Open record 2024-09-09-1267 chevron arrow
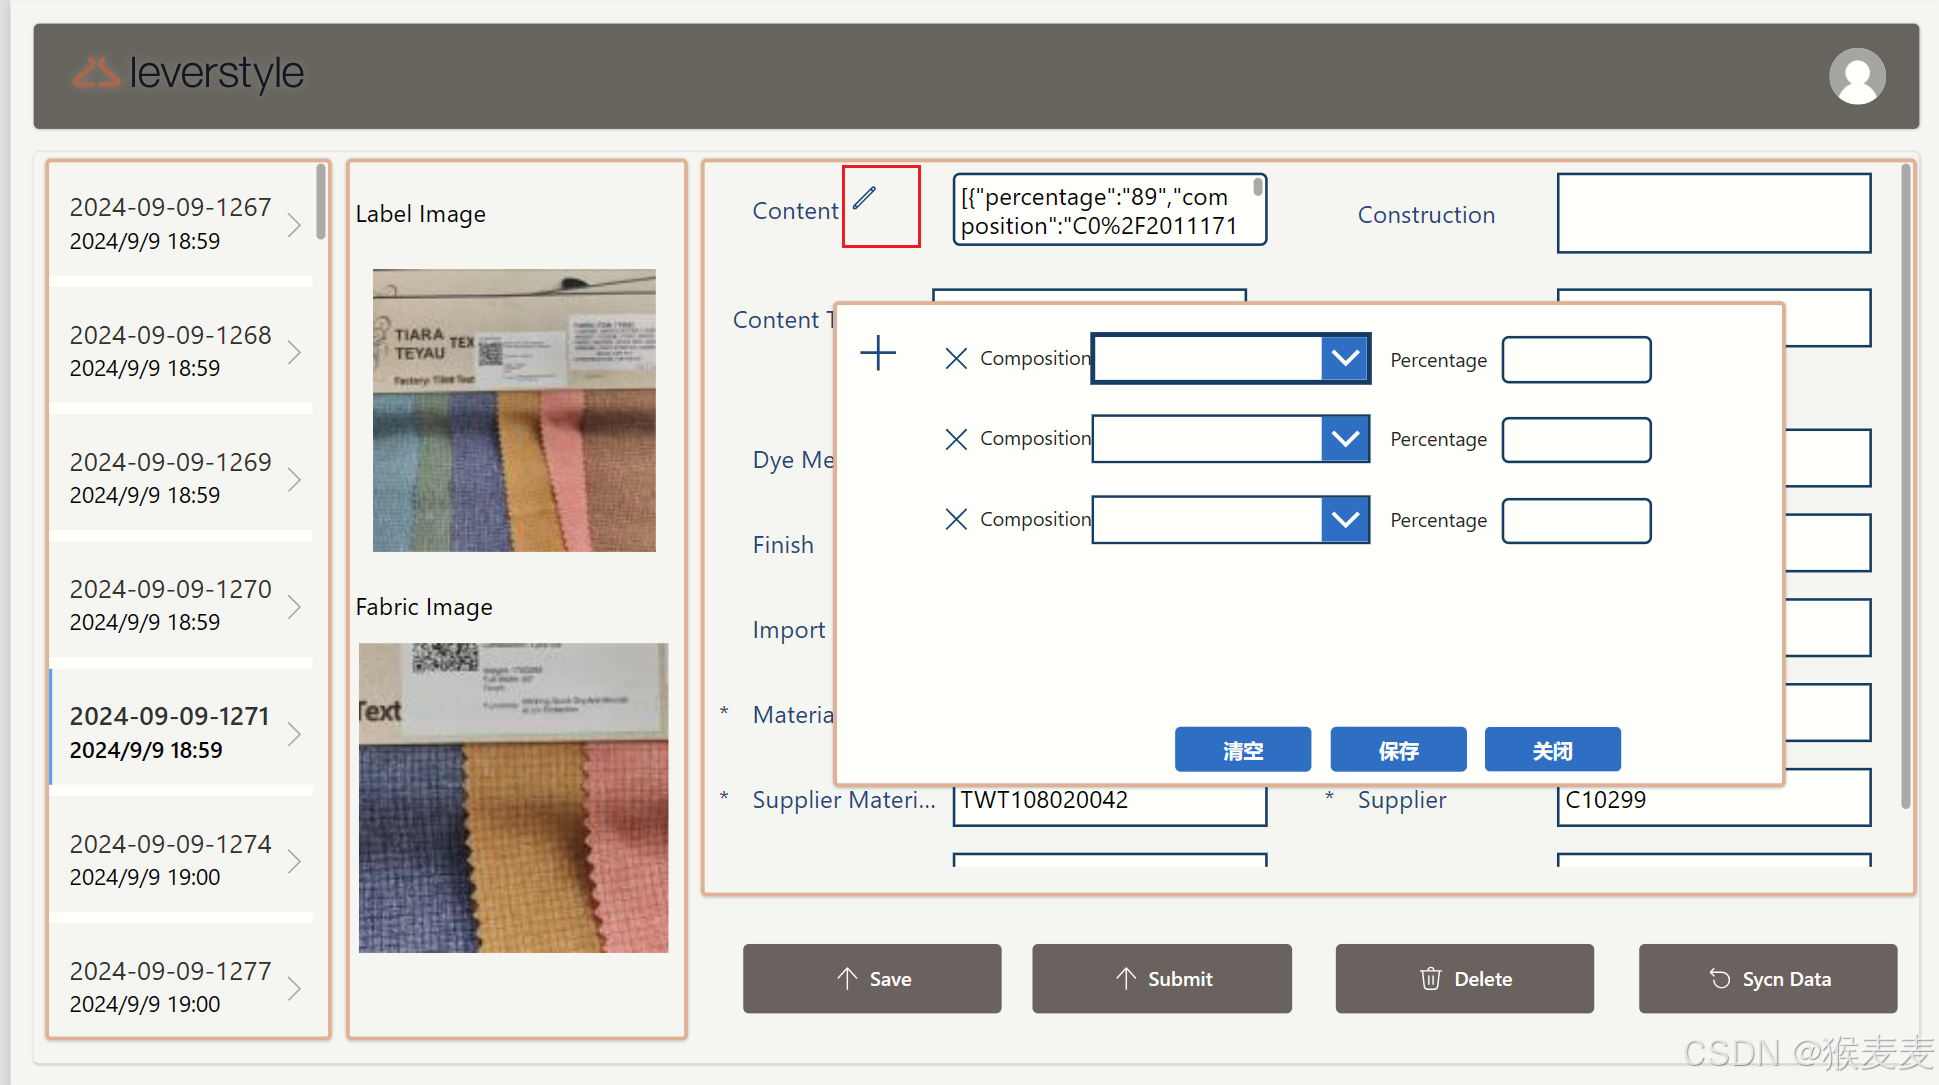Viewport: 1939px width, 1085px height. point(294,224)
